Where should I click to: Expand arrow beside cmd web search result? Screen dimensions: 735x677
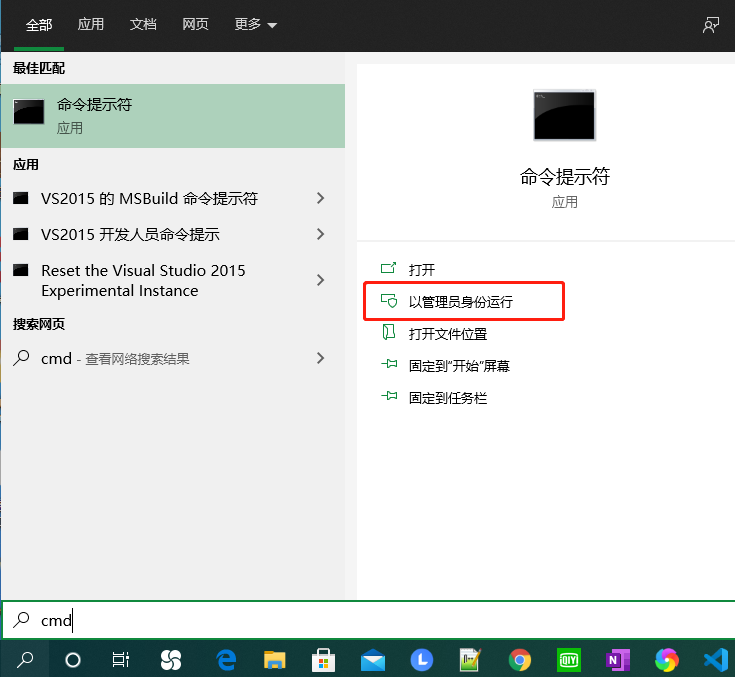coord(320,357)
